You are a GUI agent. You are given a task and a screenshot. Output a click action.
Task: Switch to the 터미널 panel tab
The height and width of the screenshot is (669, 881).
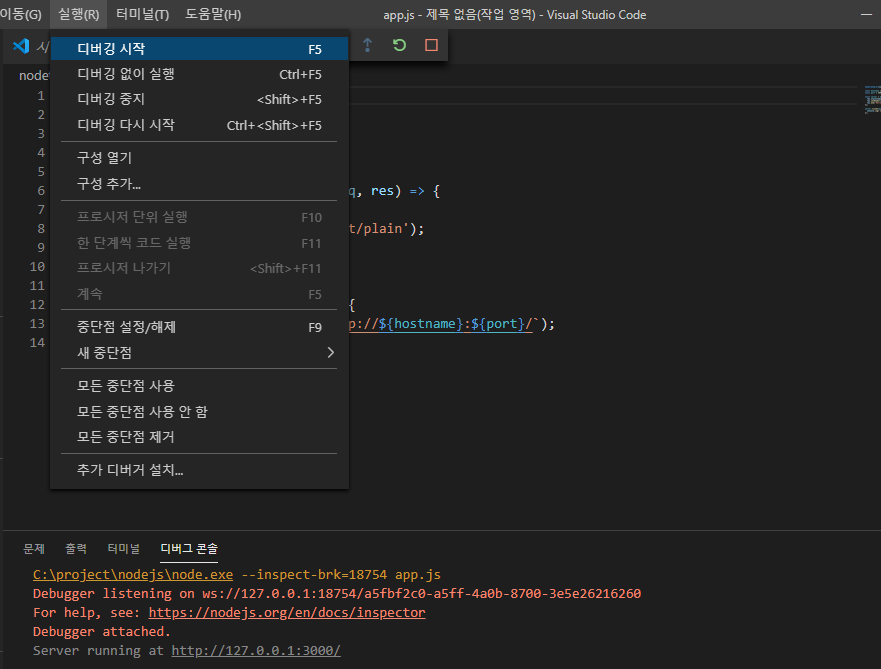pos(124,548)
